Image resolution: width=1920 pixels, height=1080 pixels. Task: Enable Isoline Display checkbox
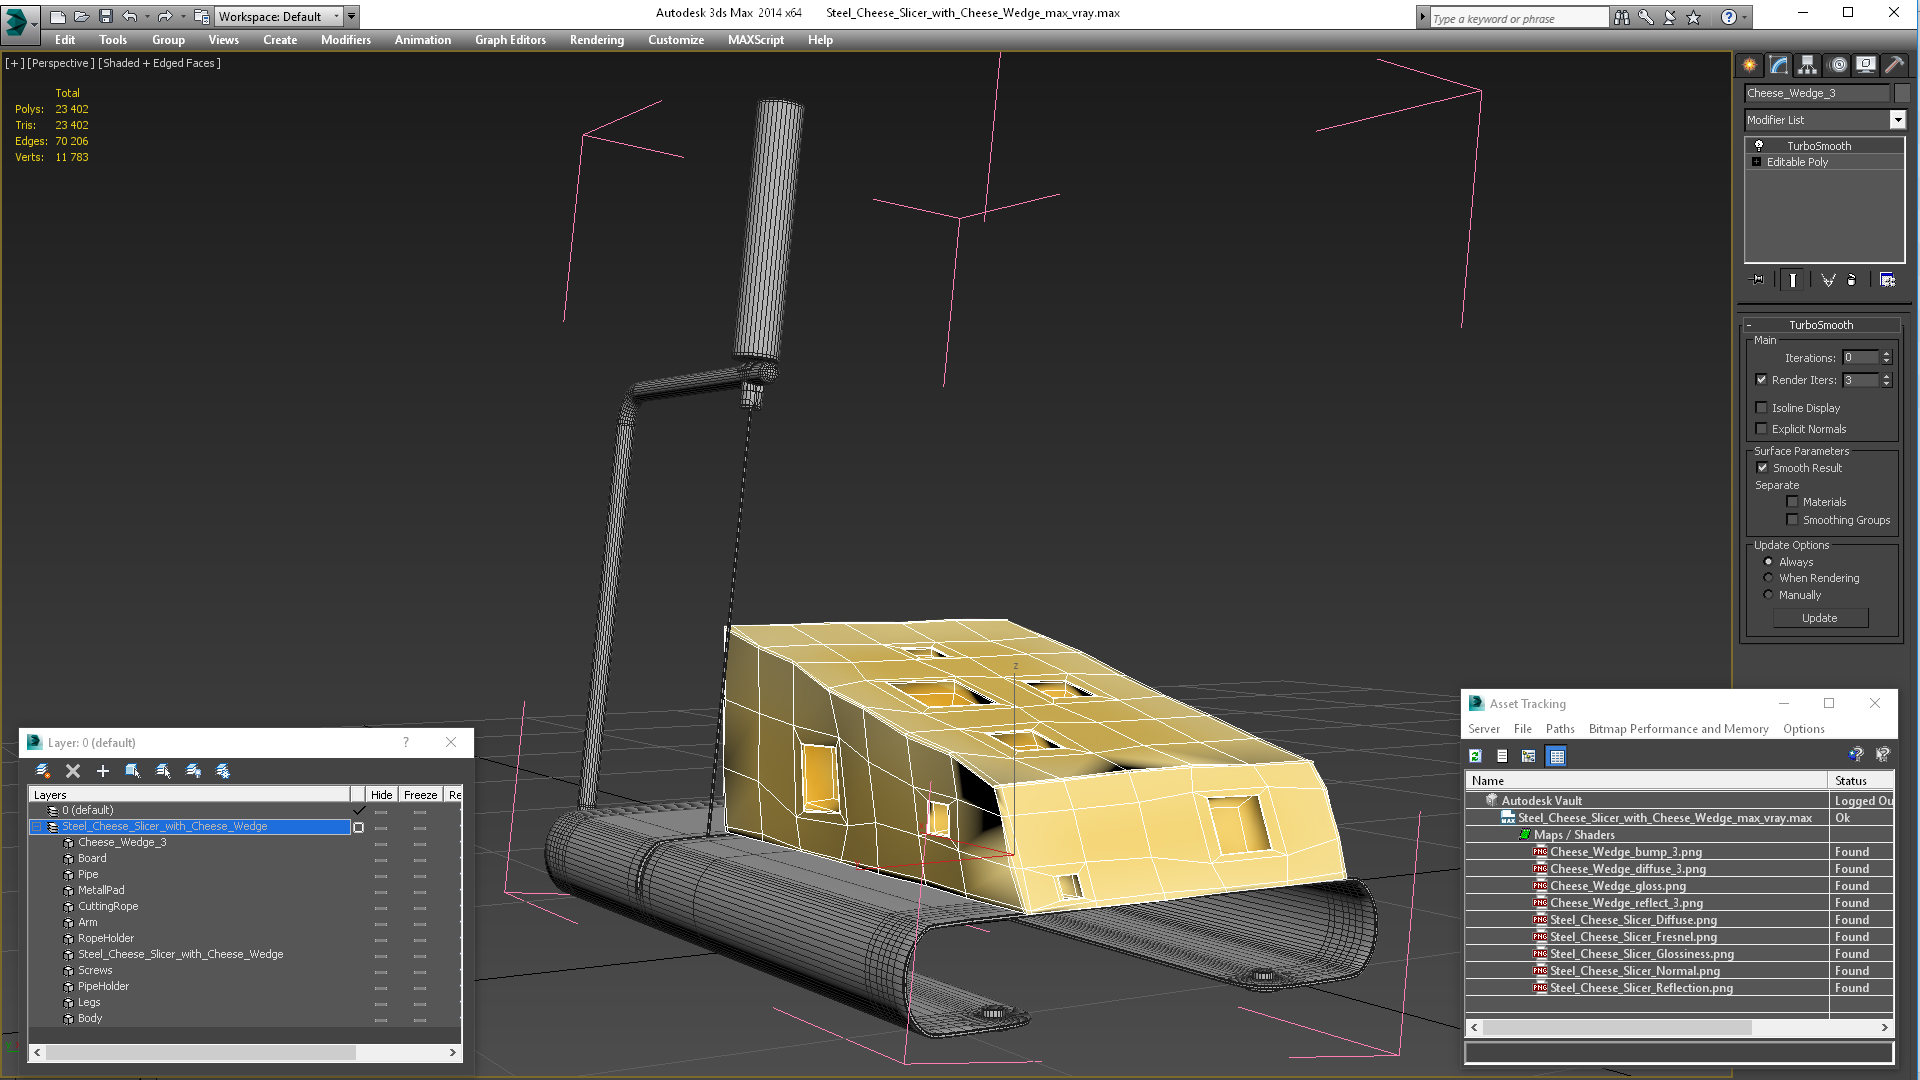click(1761, 408)
